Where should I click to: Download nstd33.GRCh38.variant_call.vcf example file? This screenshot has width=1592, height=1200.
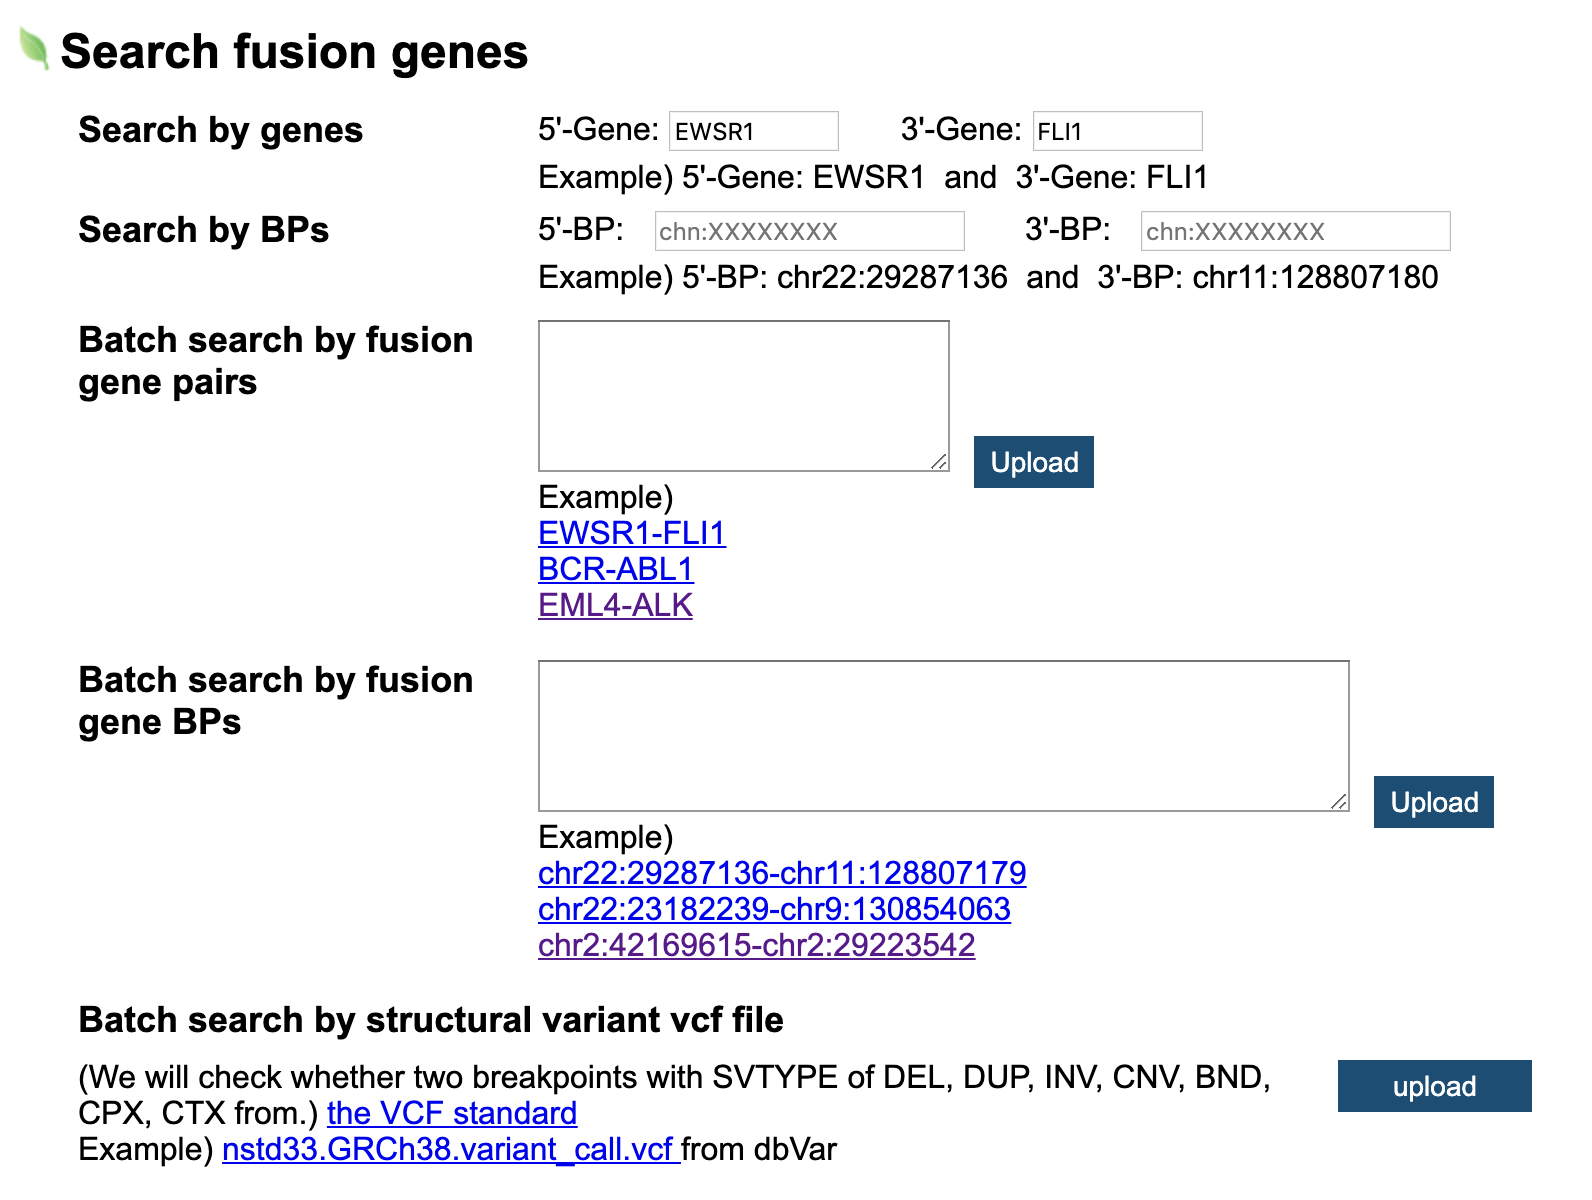450,1149
